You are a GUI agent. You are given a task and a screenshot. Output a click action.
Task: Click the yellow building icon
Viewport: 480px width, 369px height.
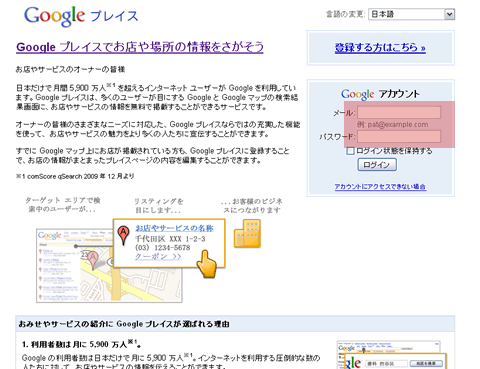coord(247,234)
